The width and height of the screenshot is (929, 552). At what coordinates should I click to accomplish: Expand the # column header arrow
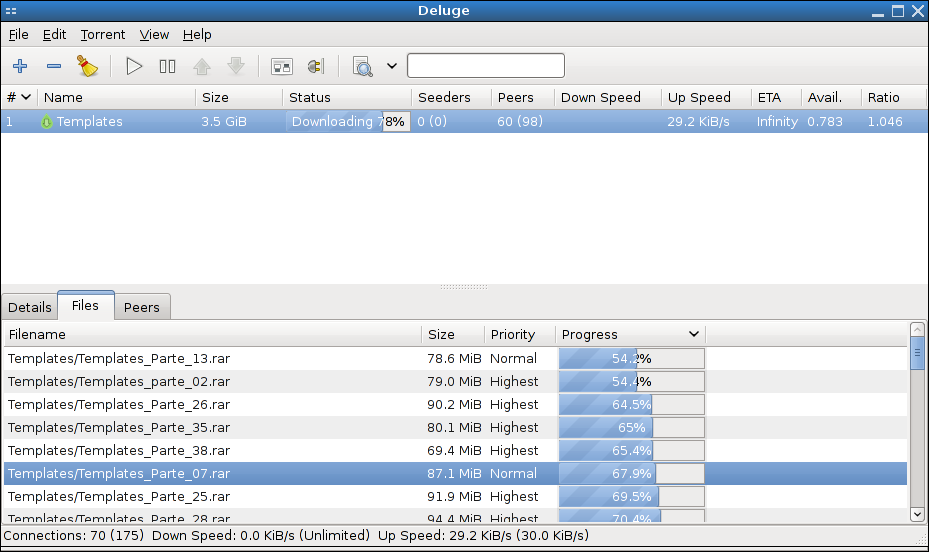26,97
